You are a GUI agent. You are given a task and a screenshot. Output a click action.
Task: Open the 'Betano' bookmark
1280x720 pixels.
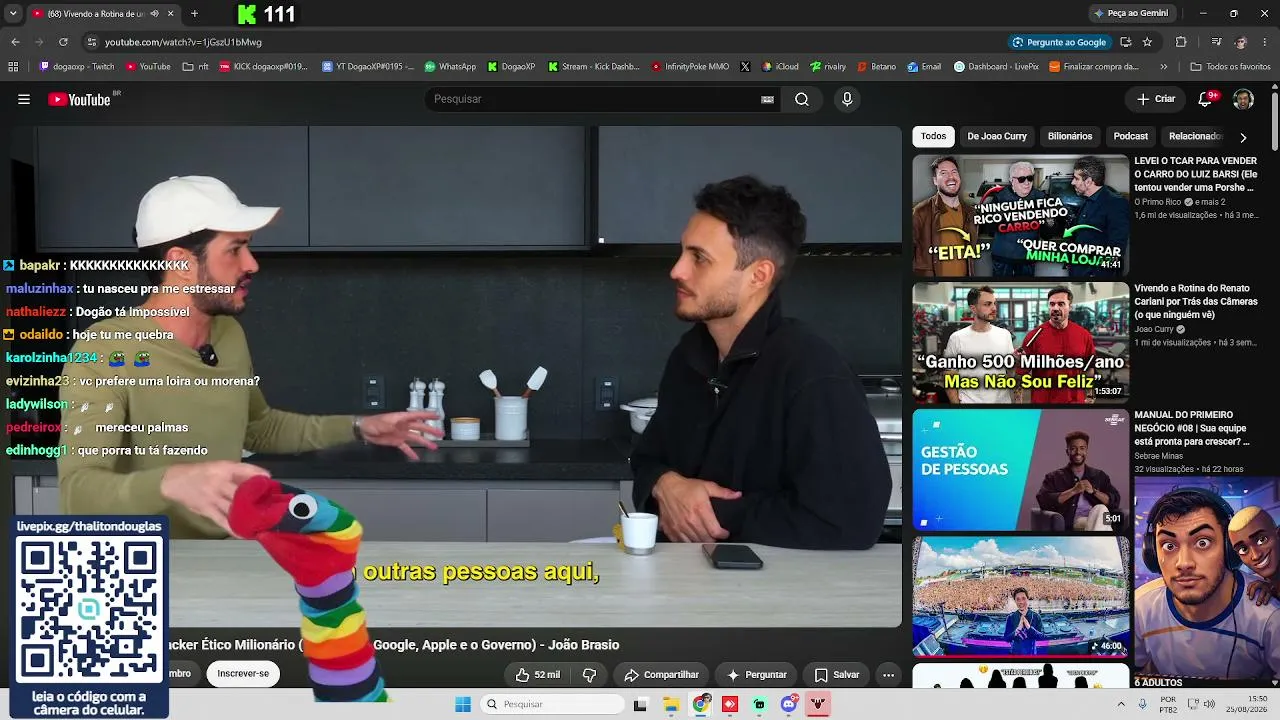[876, 67]
